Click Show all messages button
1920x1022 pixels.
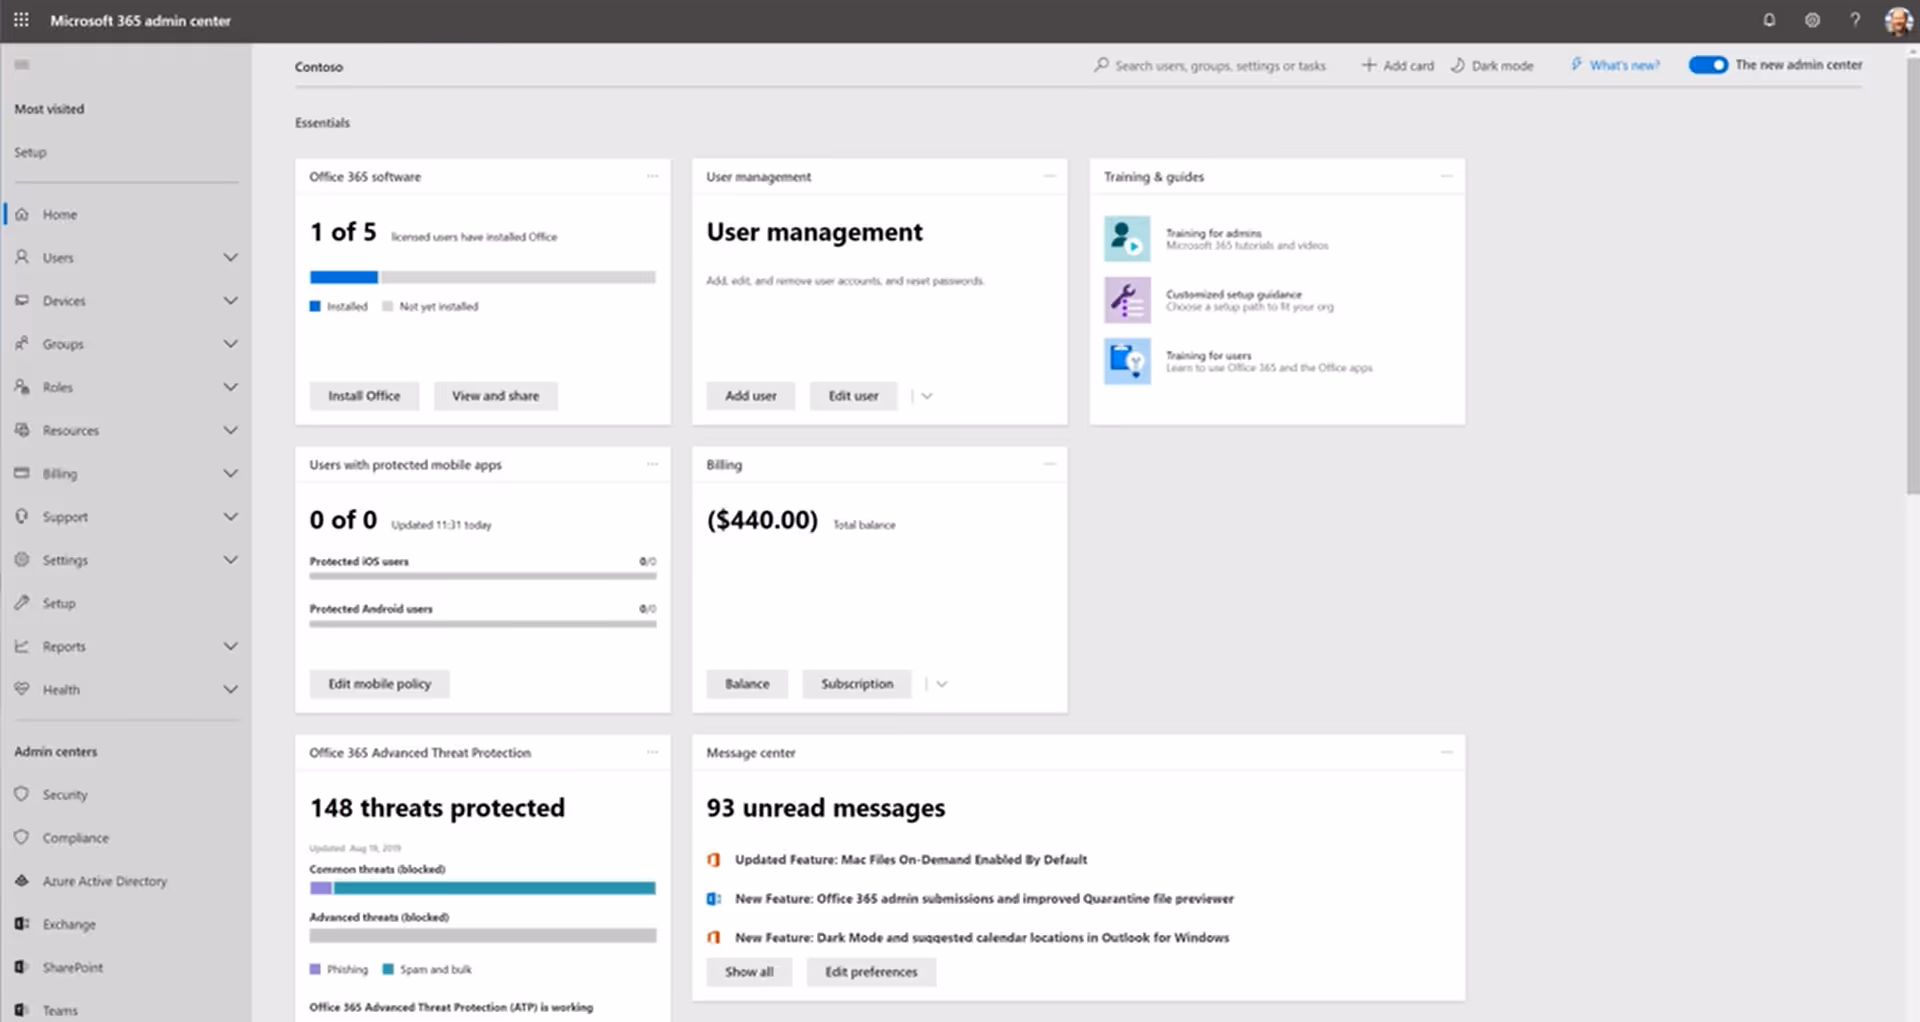pyautogui.click(x=749, y=972)
